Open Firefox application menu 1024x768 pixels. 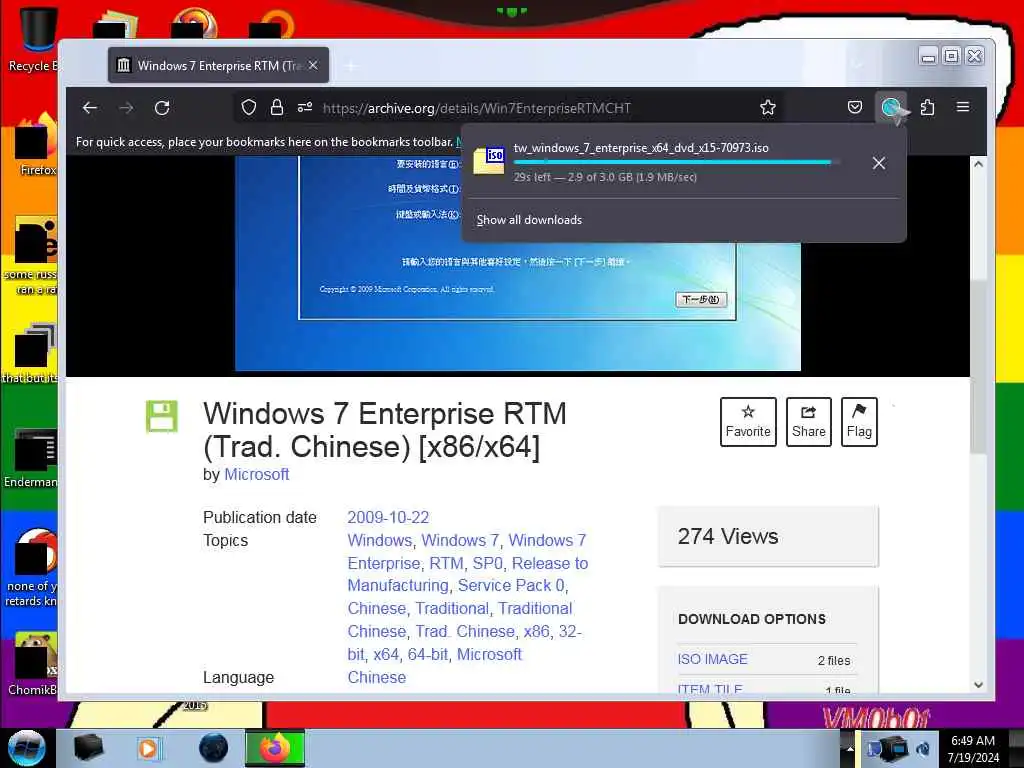click(x=963, y=107)
